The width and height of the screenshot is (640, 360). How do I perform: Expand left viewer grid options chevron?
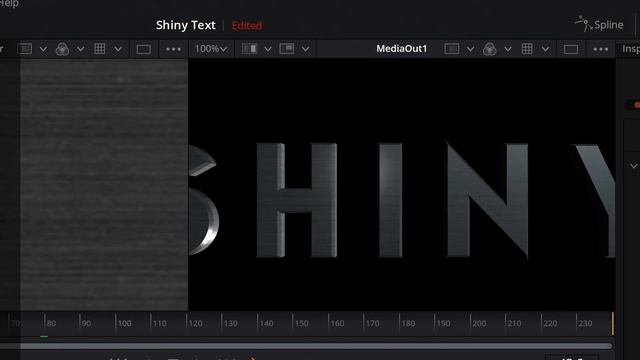coord(118,49)
